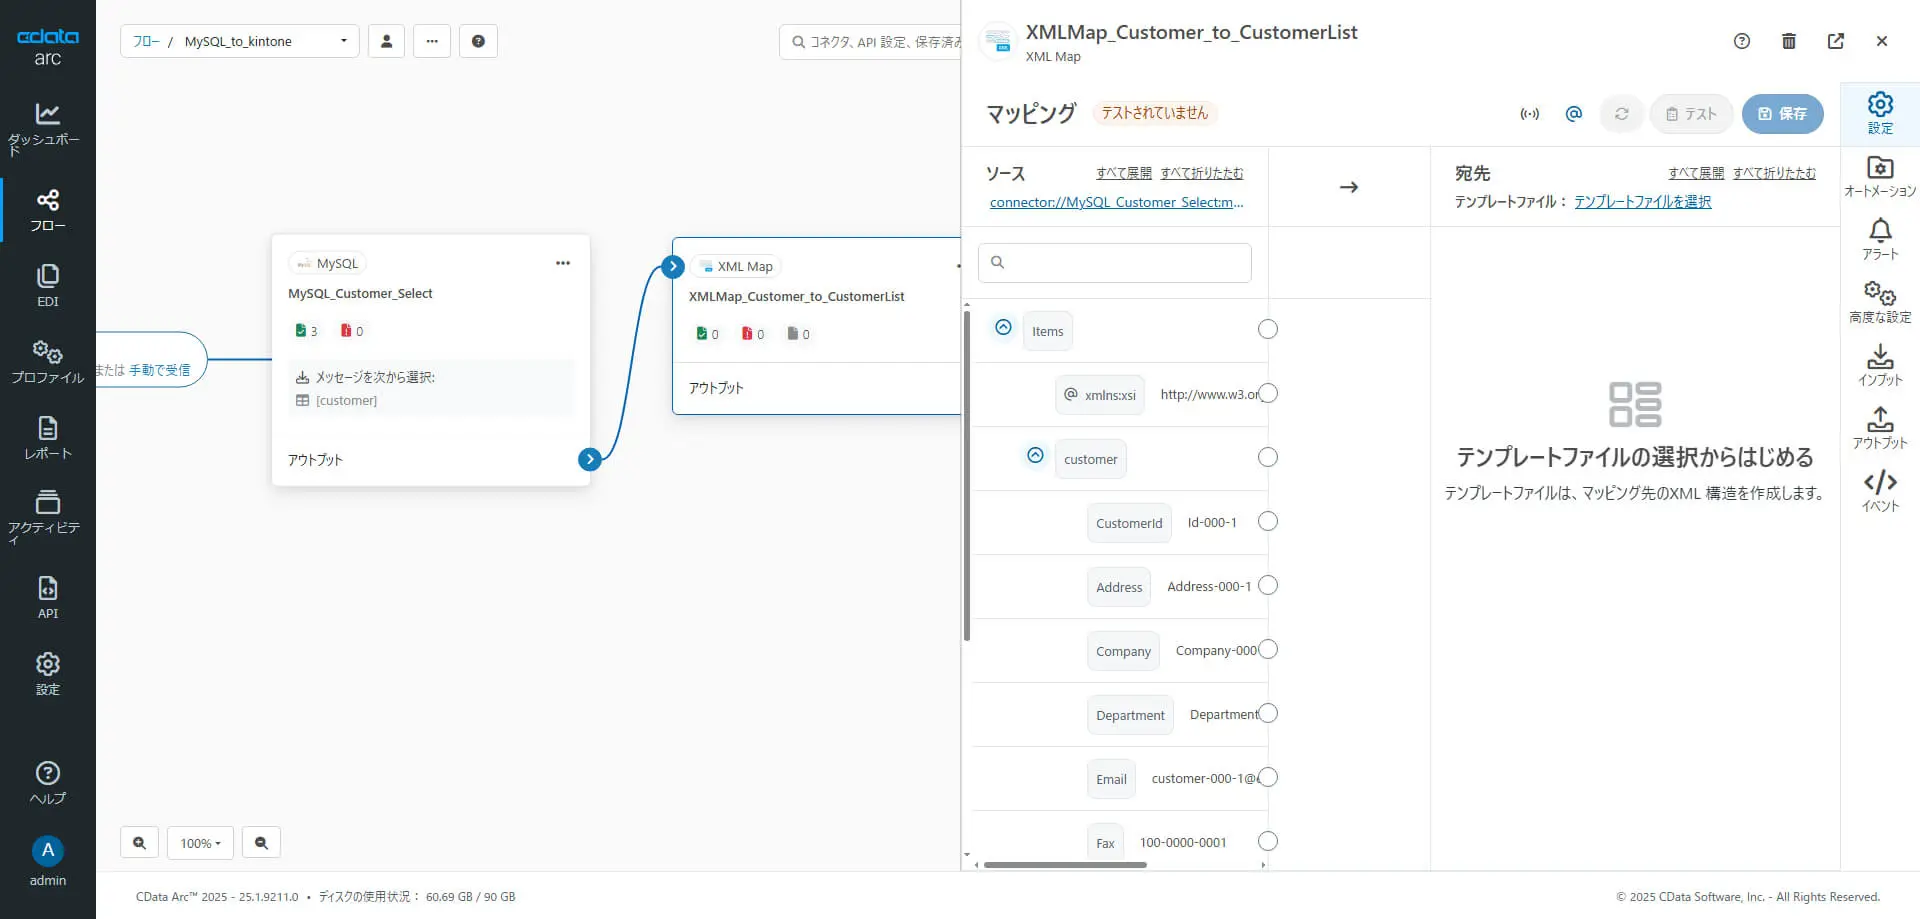The height and width of the screenshot is (919, 1920).
Task: Click the select template file link
Action: [1642, 202]
